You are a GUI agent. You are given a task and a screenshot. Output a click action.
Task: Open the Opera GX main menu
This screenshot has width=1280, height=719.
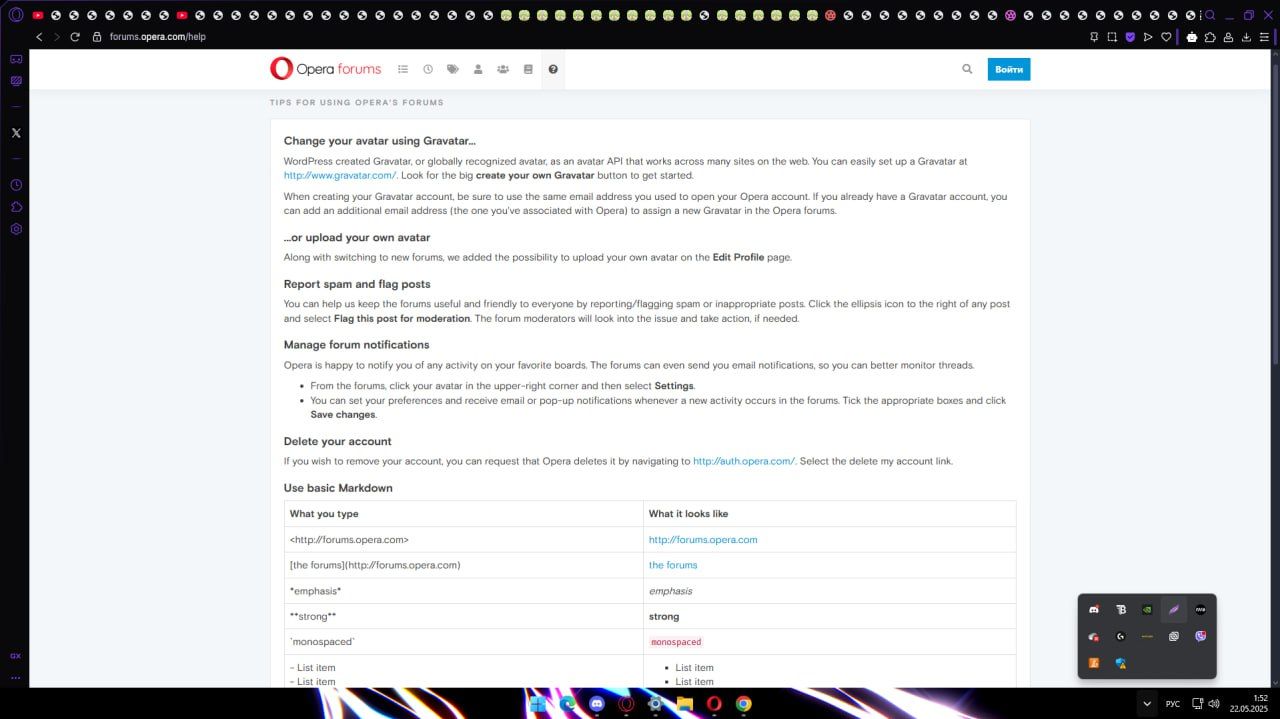(x=16, y=15)
